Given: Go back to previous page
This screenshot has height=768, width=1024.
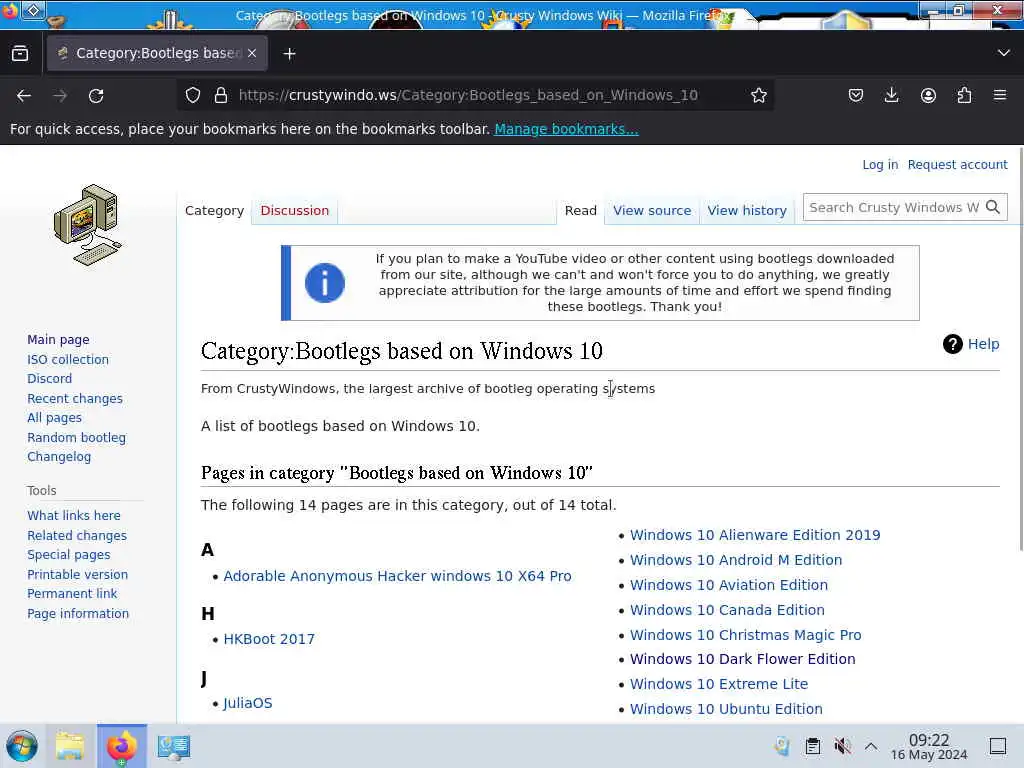Looking at the screenshot, I should [24, 95].
